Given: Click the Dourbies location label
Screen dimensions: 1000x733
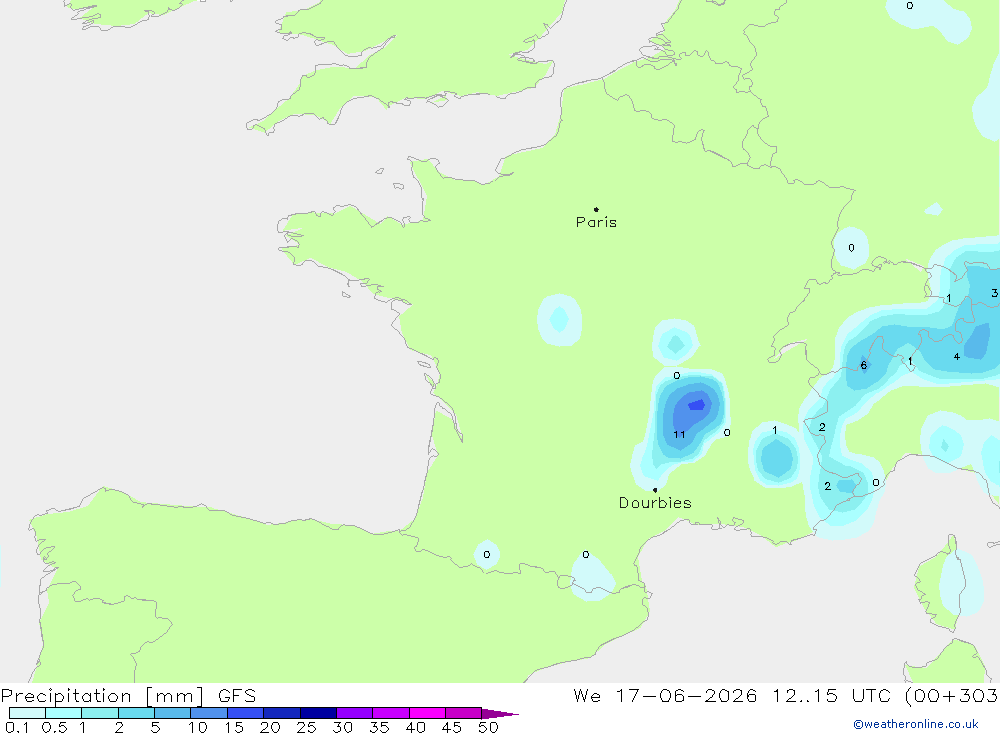Looking at the screenshot, I should pos(655,503).
